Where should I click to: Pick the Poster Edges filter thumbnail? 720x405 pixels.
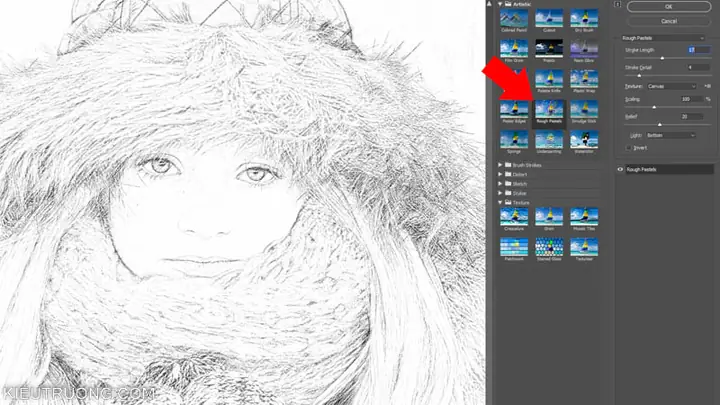[x=514, y=110]
